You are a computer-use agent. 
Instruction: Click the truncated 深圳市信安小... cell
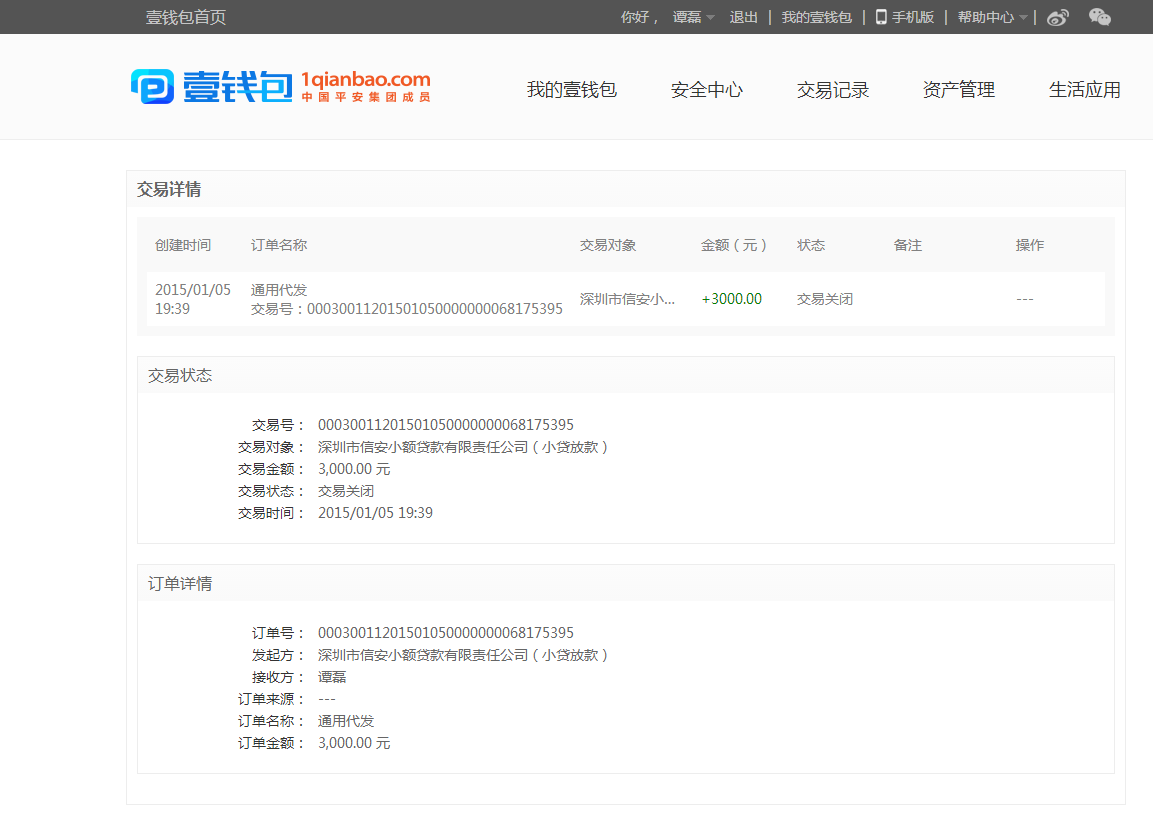point(627,299)
